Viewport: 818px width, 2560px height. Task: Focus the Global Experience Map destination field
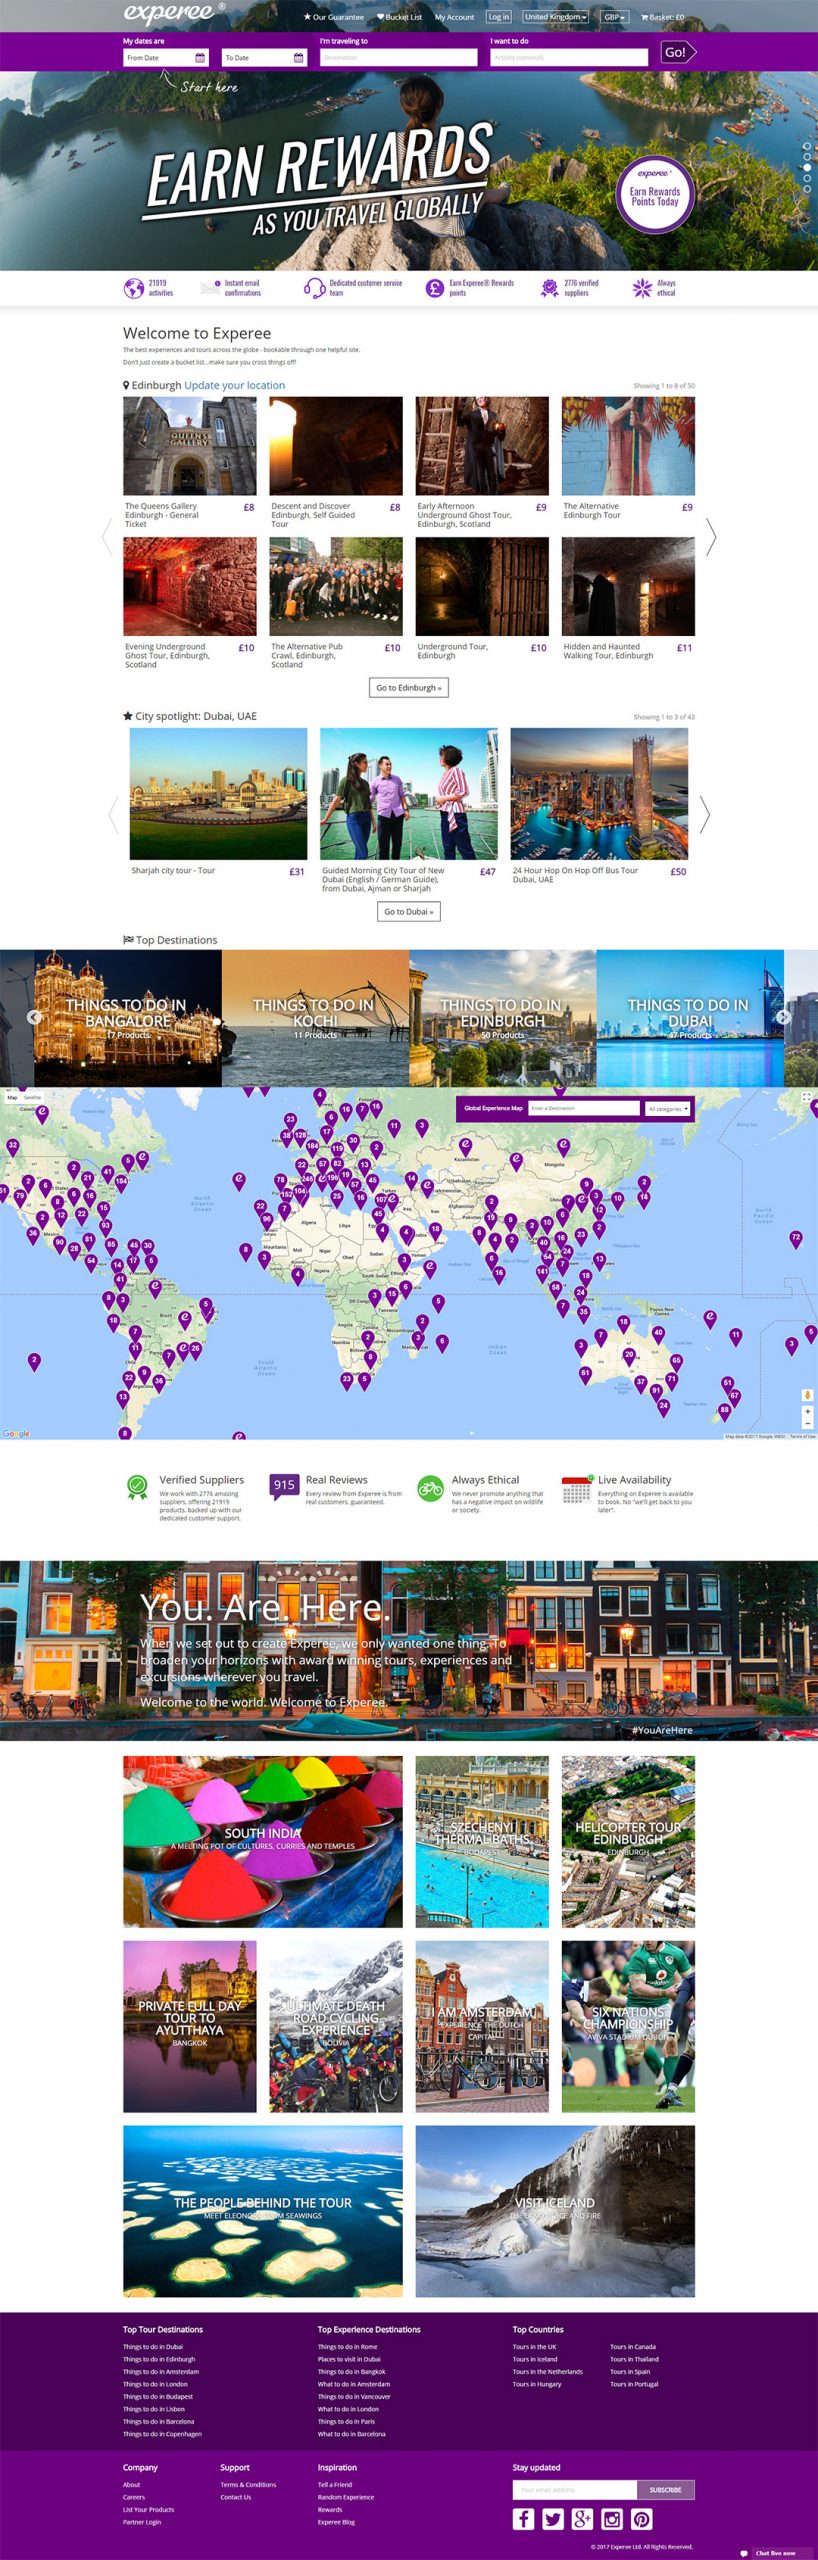(584, 1108)
